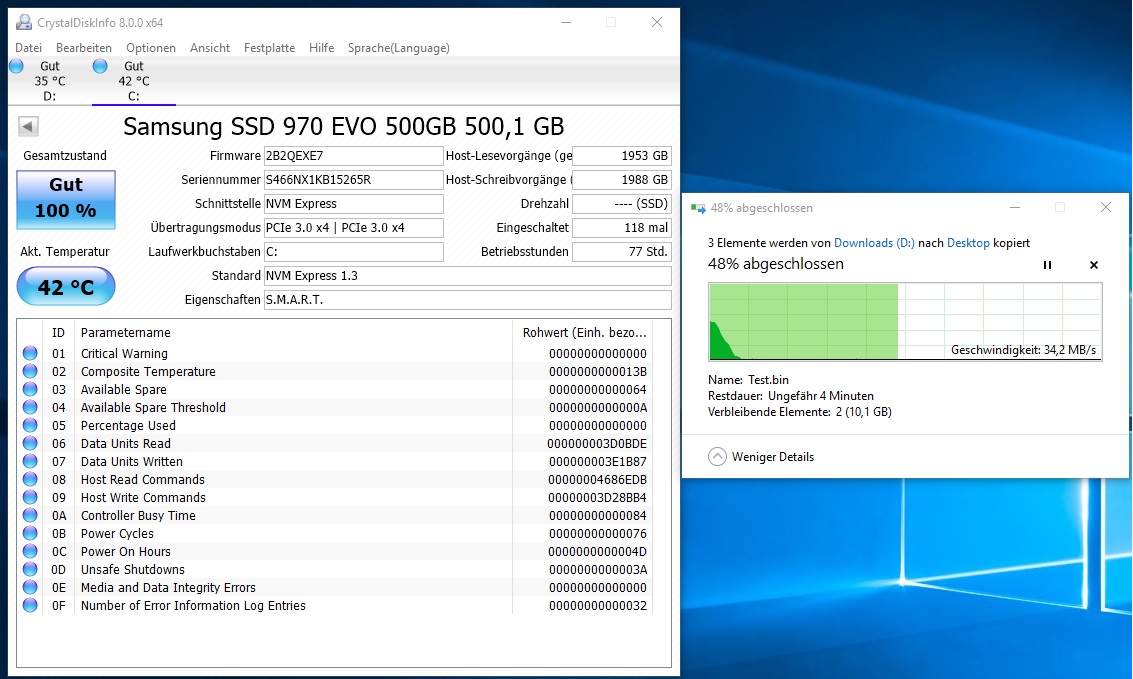Viewport: 1133px width, 679px height.
Task: Click the Gut 100 % health status button
Action: pyautogui.click(x=66, y=199)
